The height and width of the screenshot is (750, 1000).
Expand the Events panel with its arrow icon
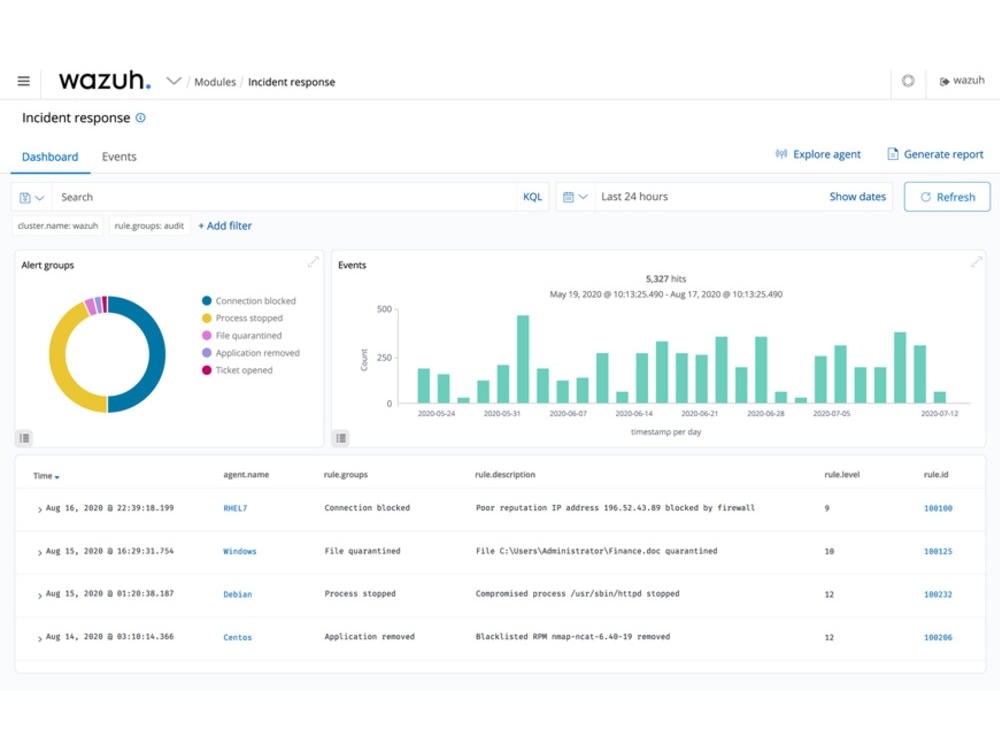point(977,263)
